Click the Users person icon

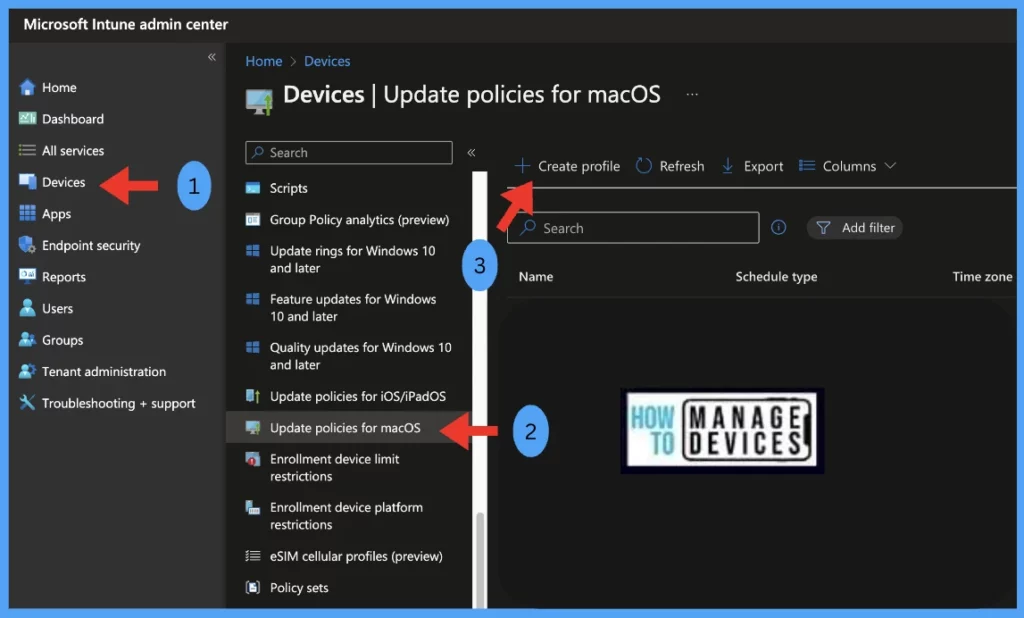point(27,308)
